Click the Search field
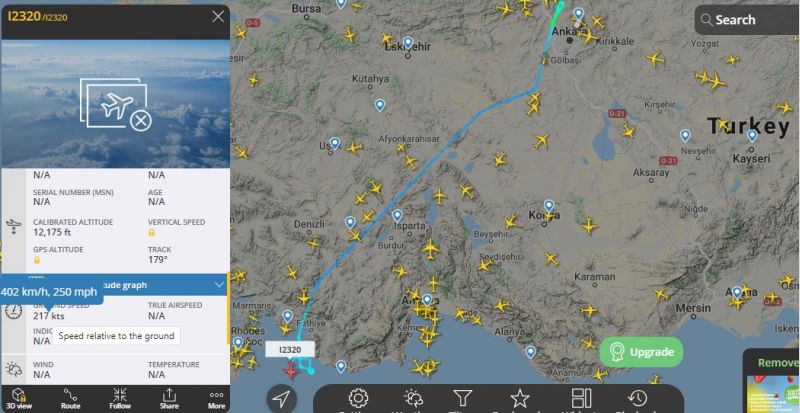The height and width of the screenshot is (413, 800). [747, 20]
